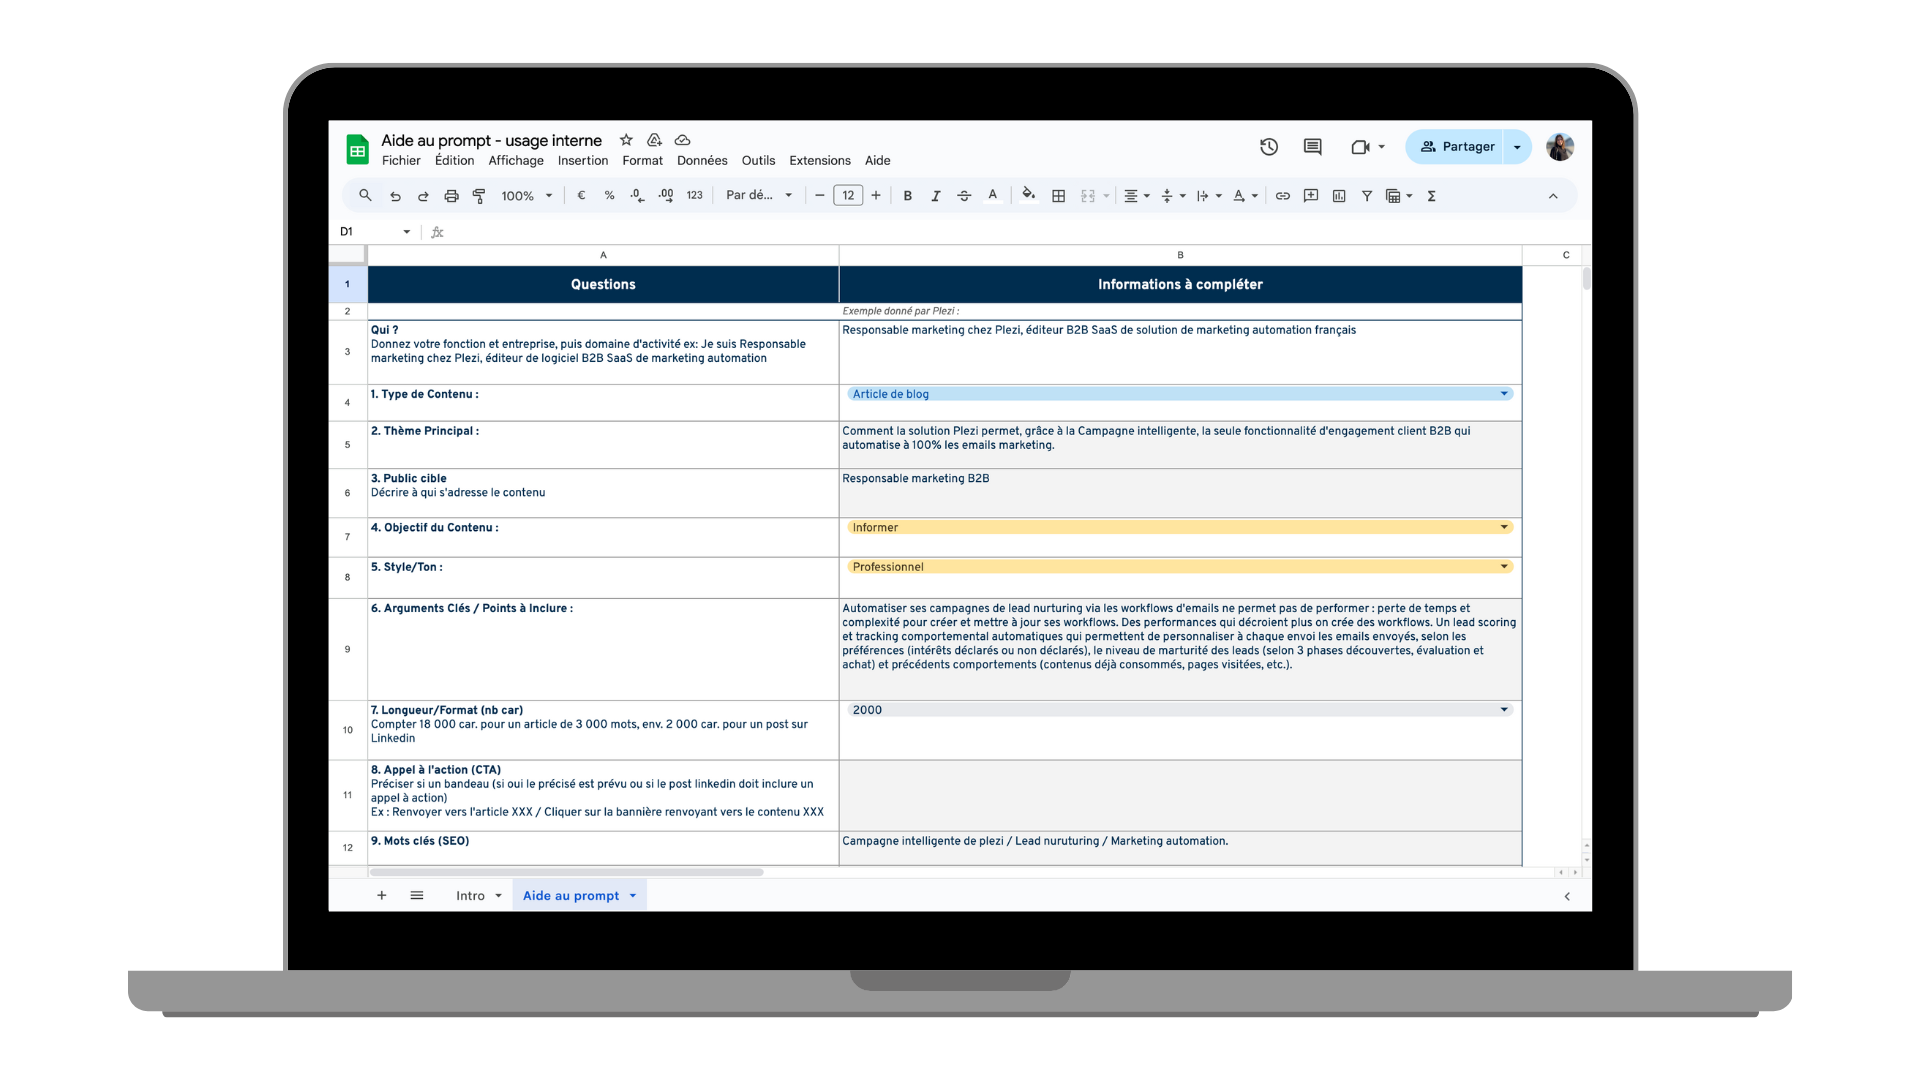1920x1080 pixels.
Task: Undo the last action
Action: 395,196
